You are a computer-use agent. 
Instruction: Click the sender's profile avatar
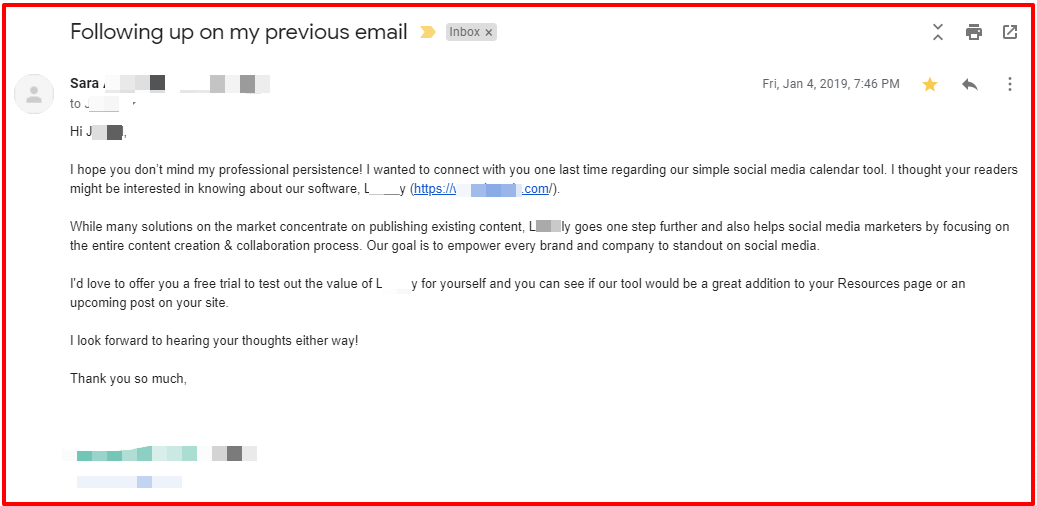click(x=34, y=94)
